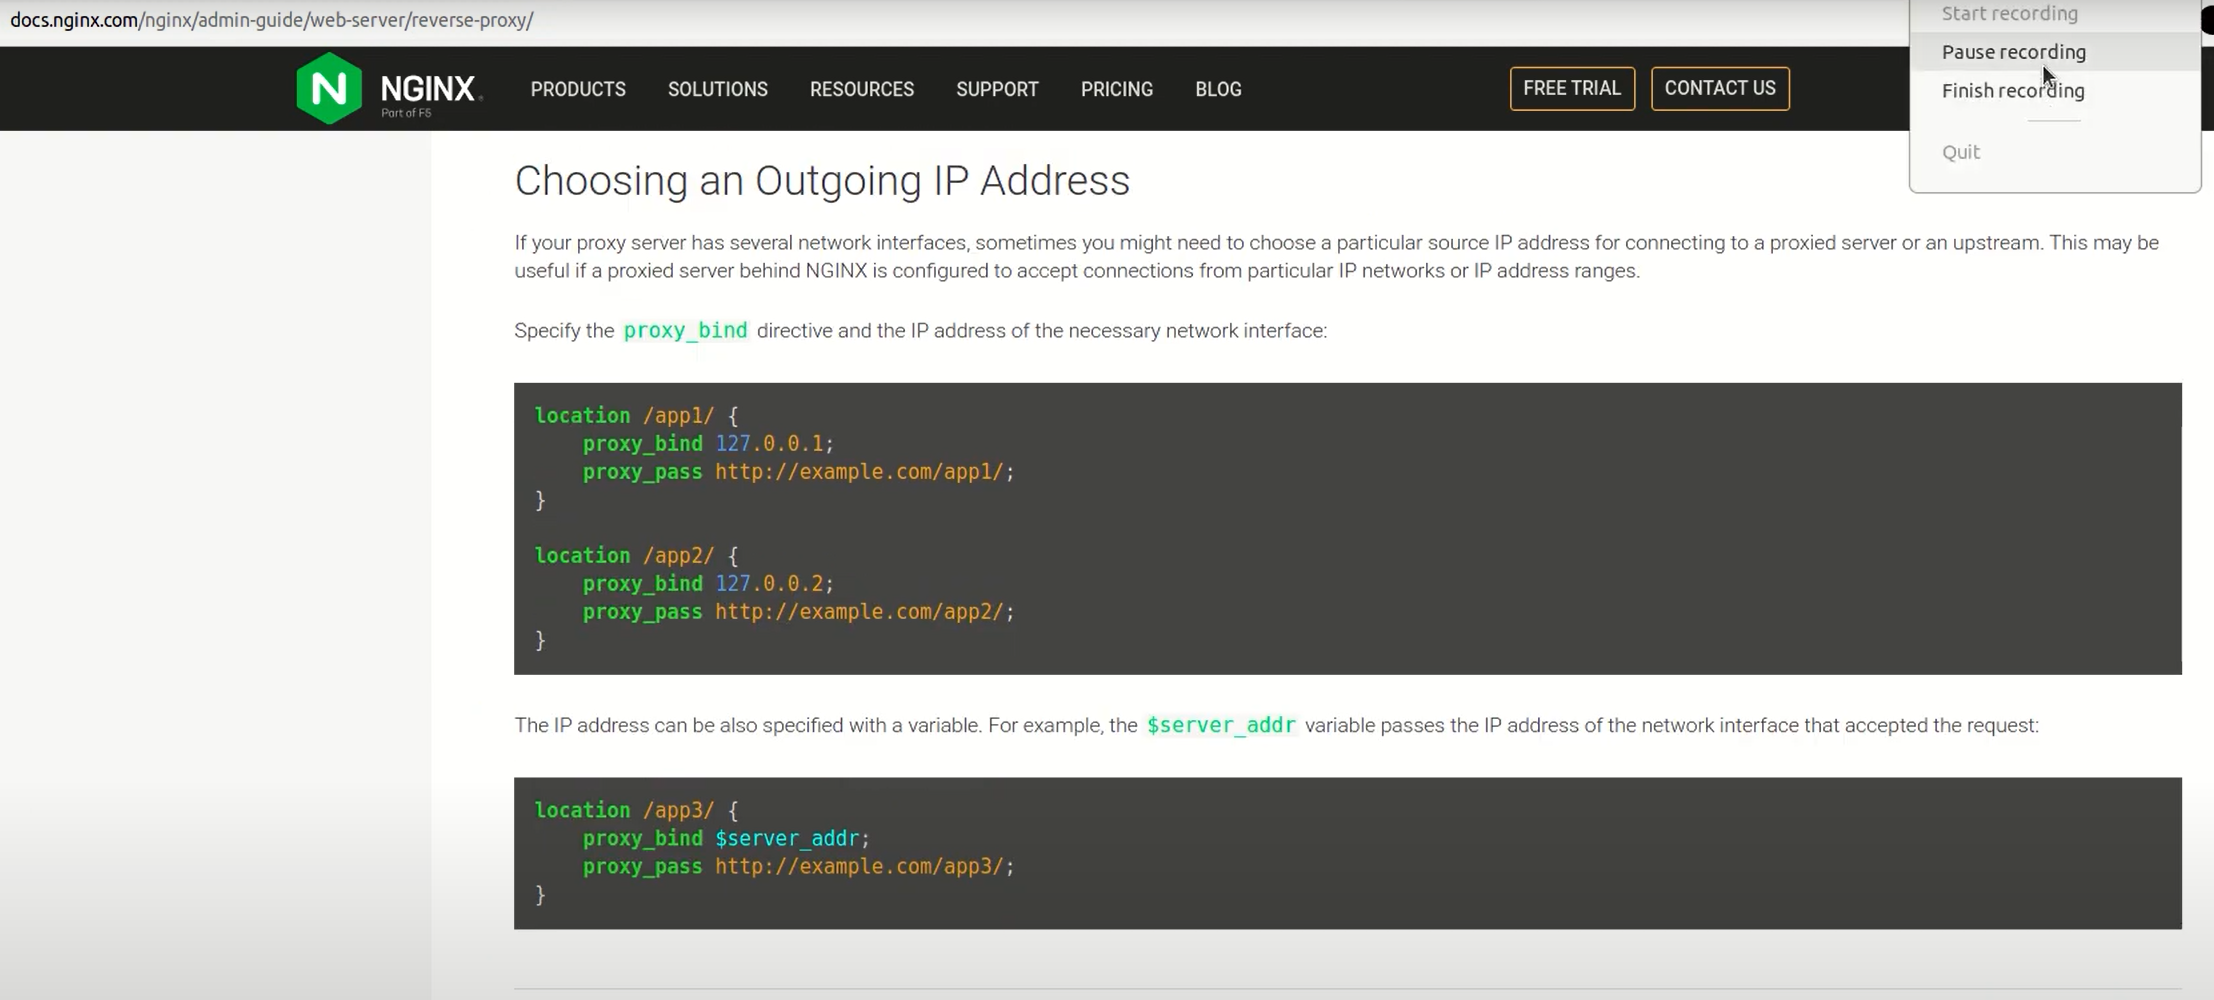Click 'location /app1/ {' code line
Screen dimensions: 2214x1000
(x=636, y=415)
